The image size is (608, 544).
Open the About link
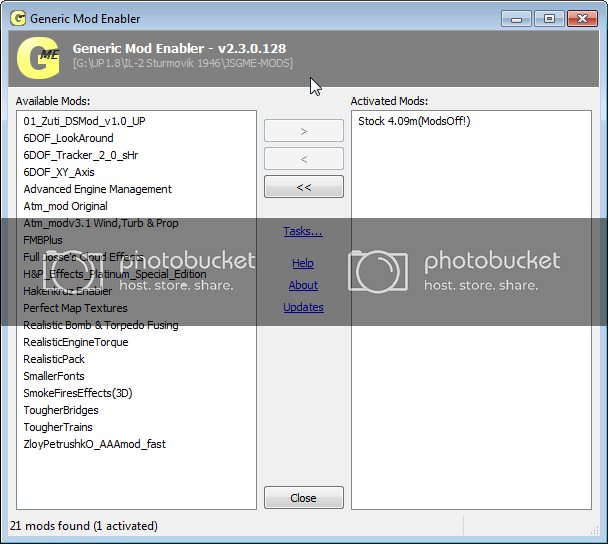303,285
